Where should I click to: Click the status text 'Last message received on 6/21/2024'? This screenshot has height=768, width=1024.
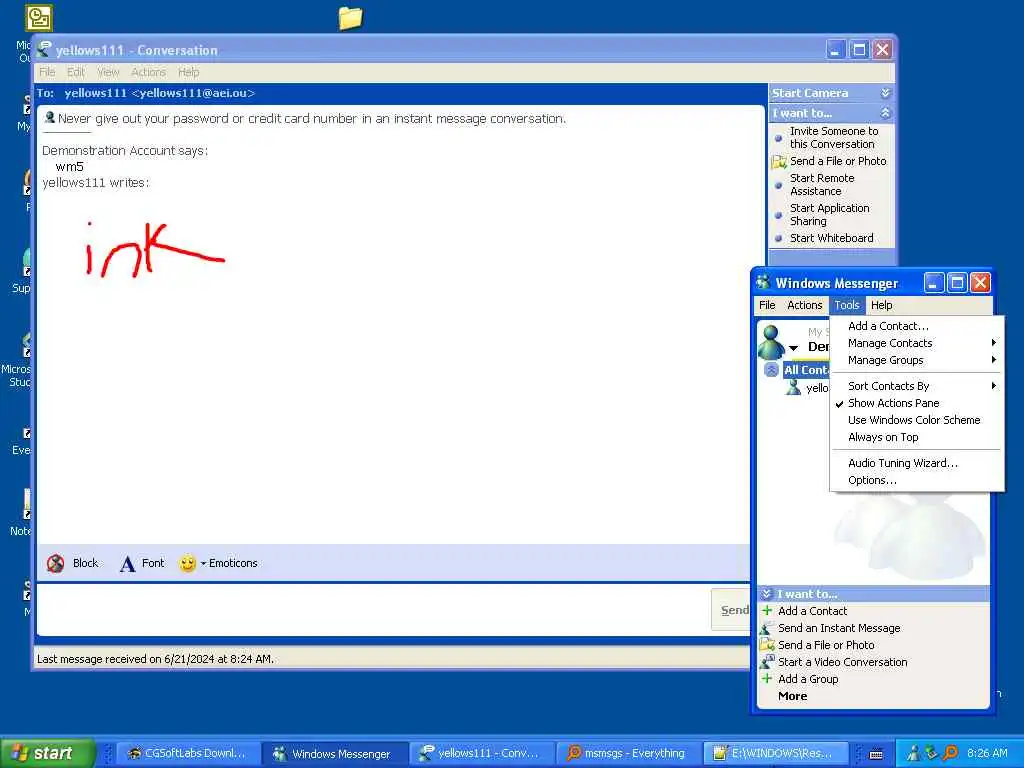point(155,659)
